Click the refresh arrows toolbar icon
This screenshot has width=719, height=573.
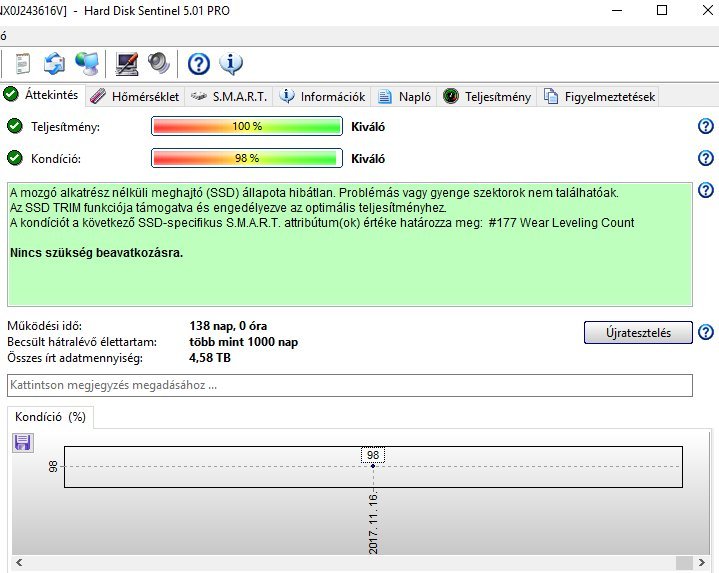54,64
